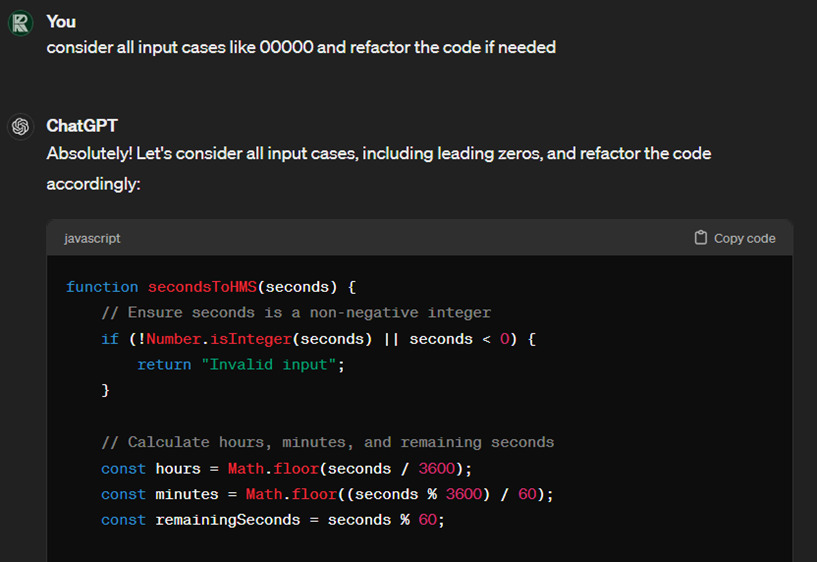
Task: Click the 'function secondsToHMS(seconds) {' line
Action: (211, 287)
